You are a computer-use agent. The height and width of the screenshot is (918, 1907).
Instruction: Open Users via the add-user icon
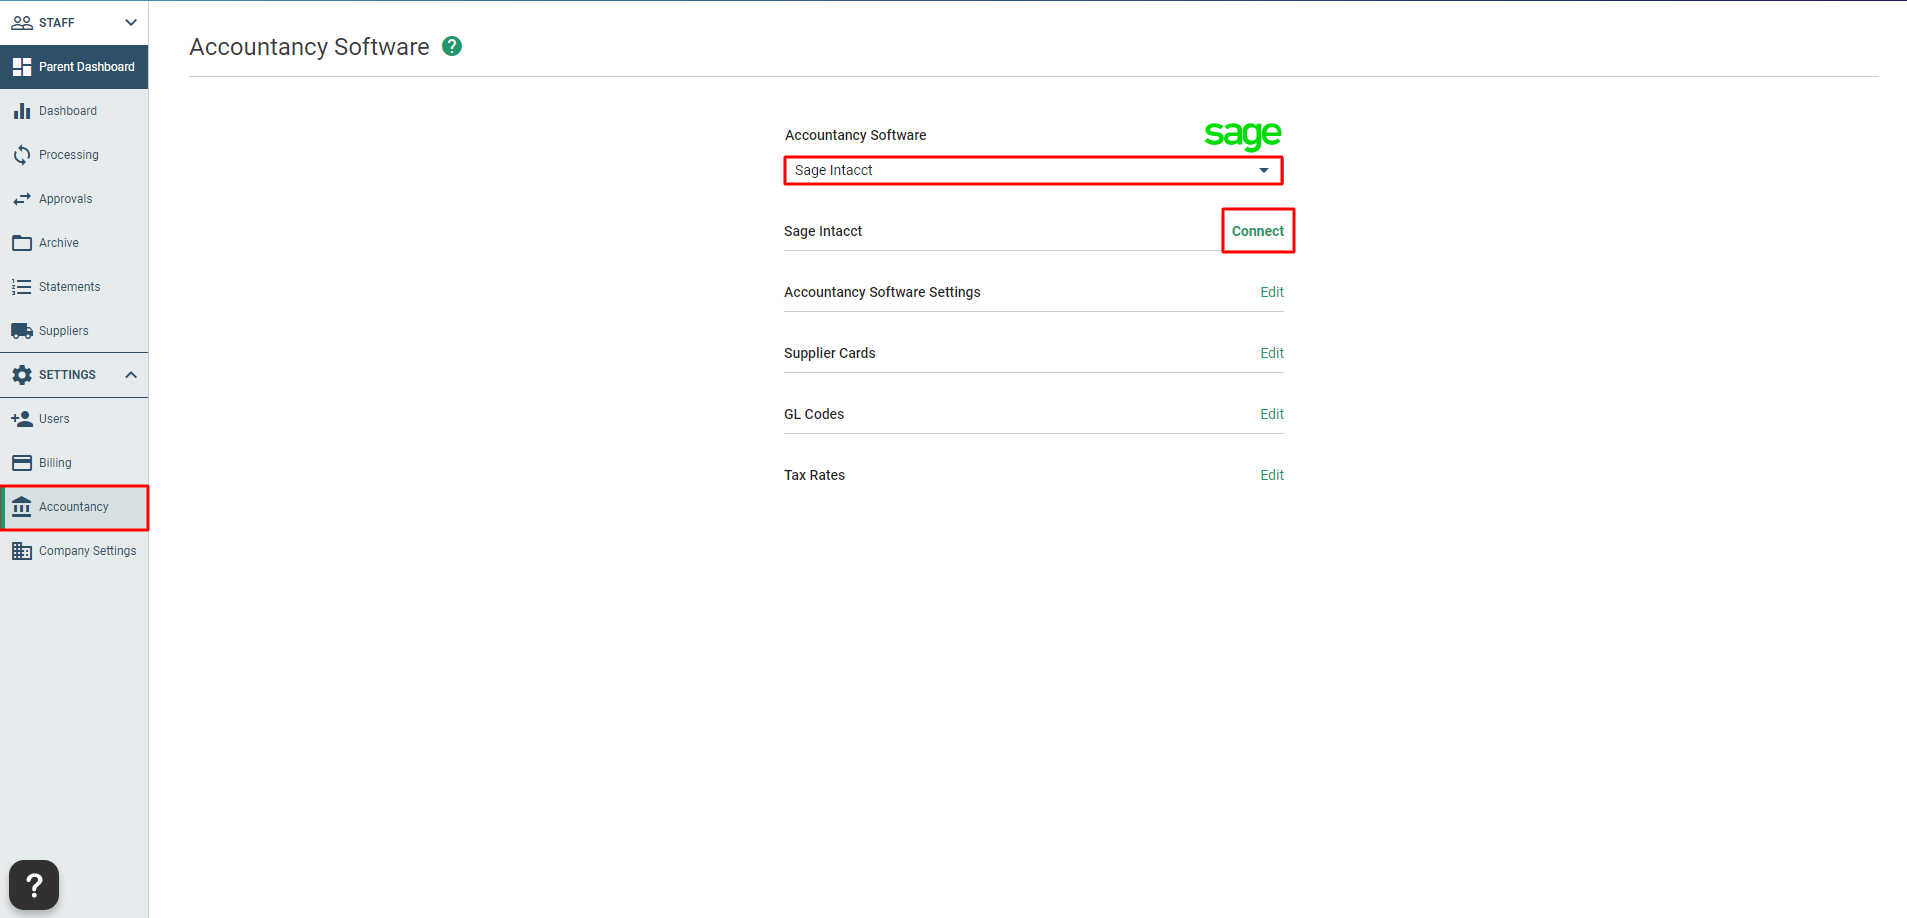click(22, 418)
